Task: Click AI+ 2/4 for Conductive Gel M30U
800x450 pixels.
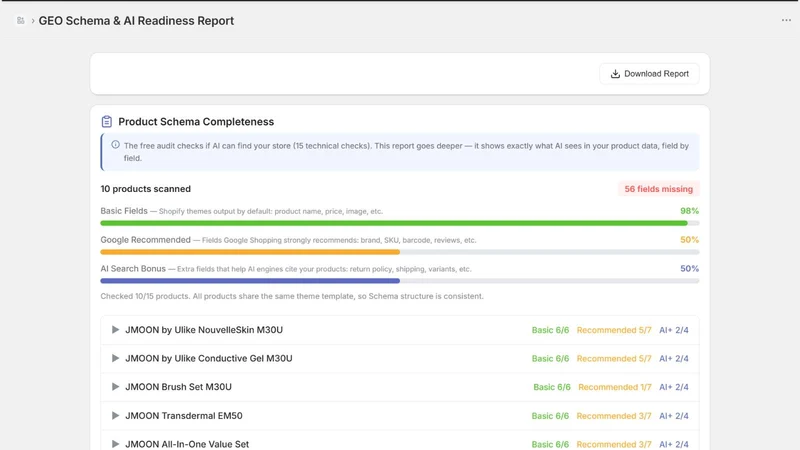Action: 673,359
